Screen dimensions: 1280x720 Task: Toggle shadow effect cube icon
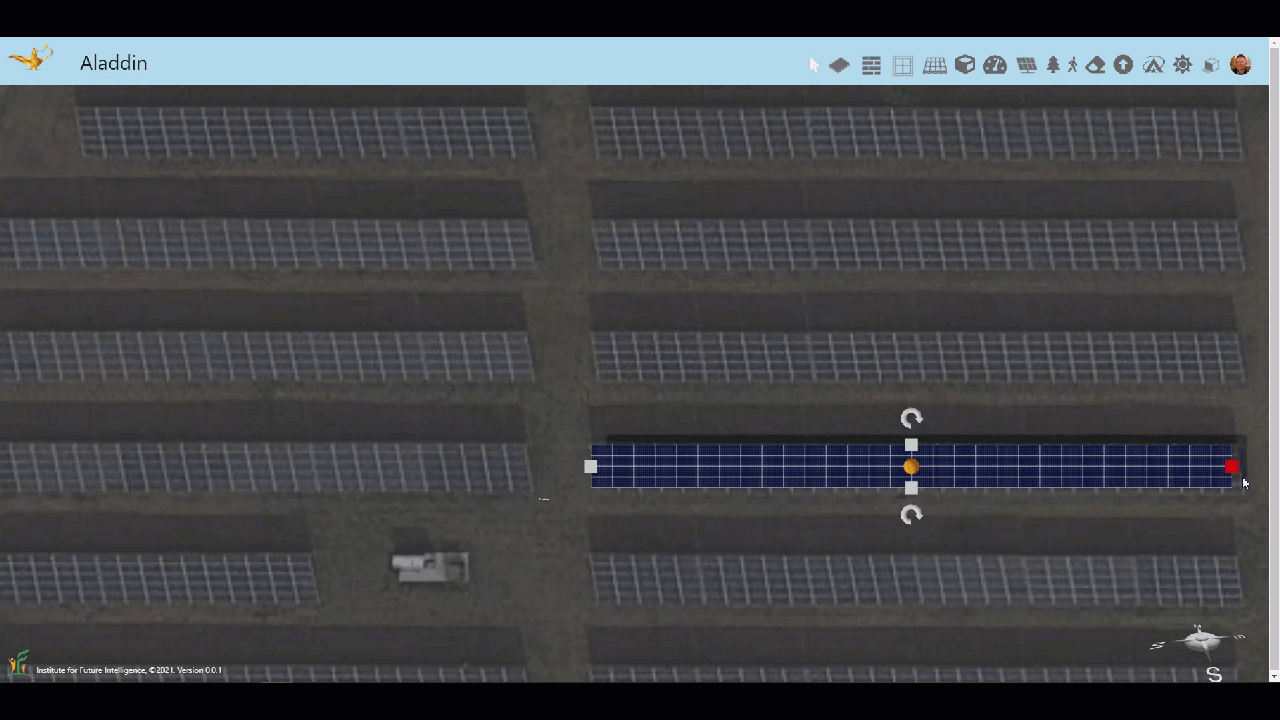click(1211, 65)
